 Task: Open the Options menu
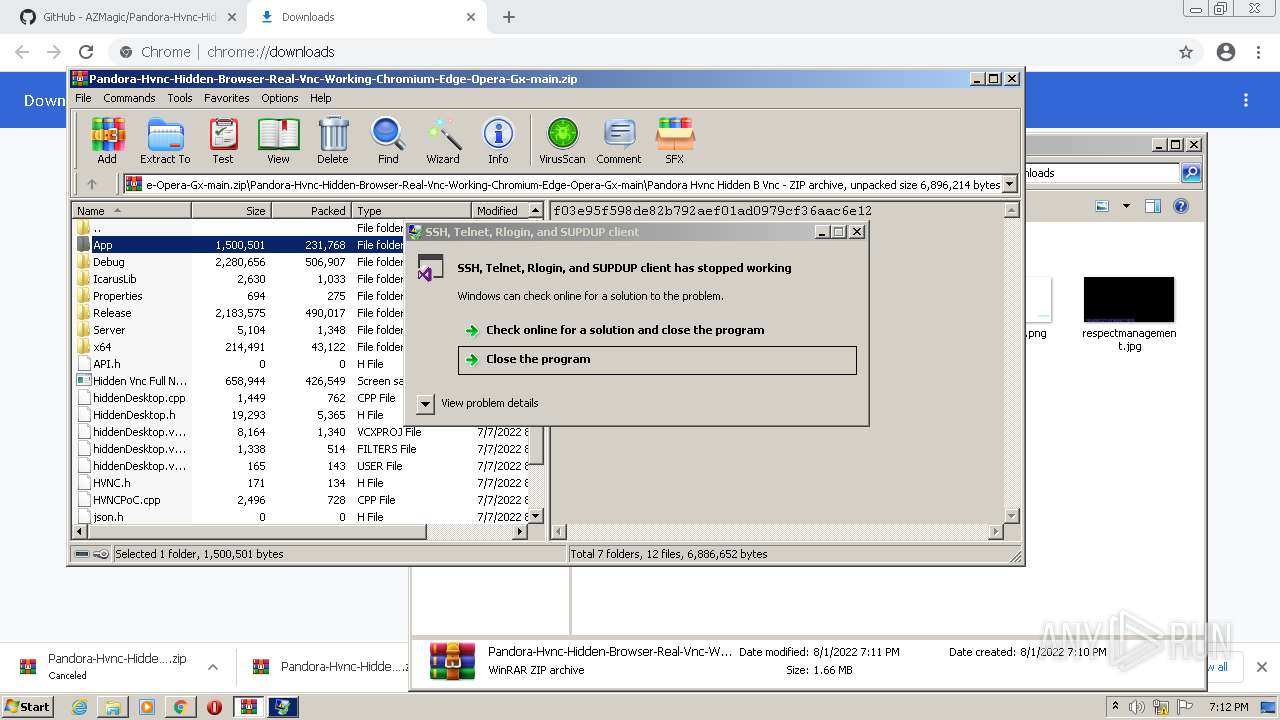280,98
